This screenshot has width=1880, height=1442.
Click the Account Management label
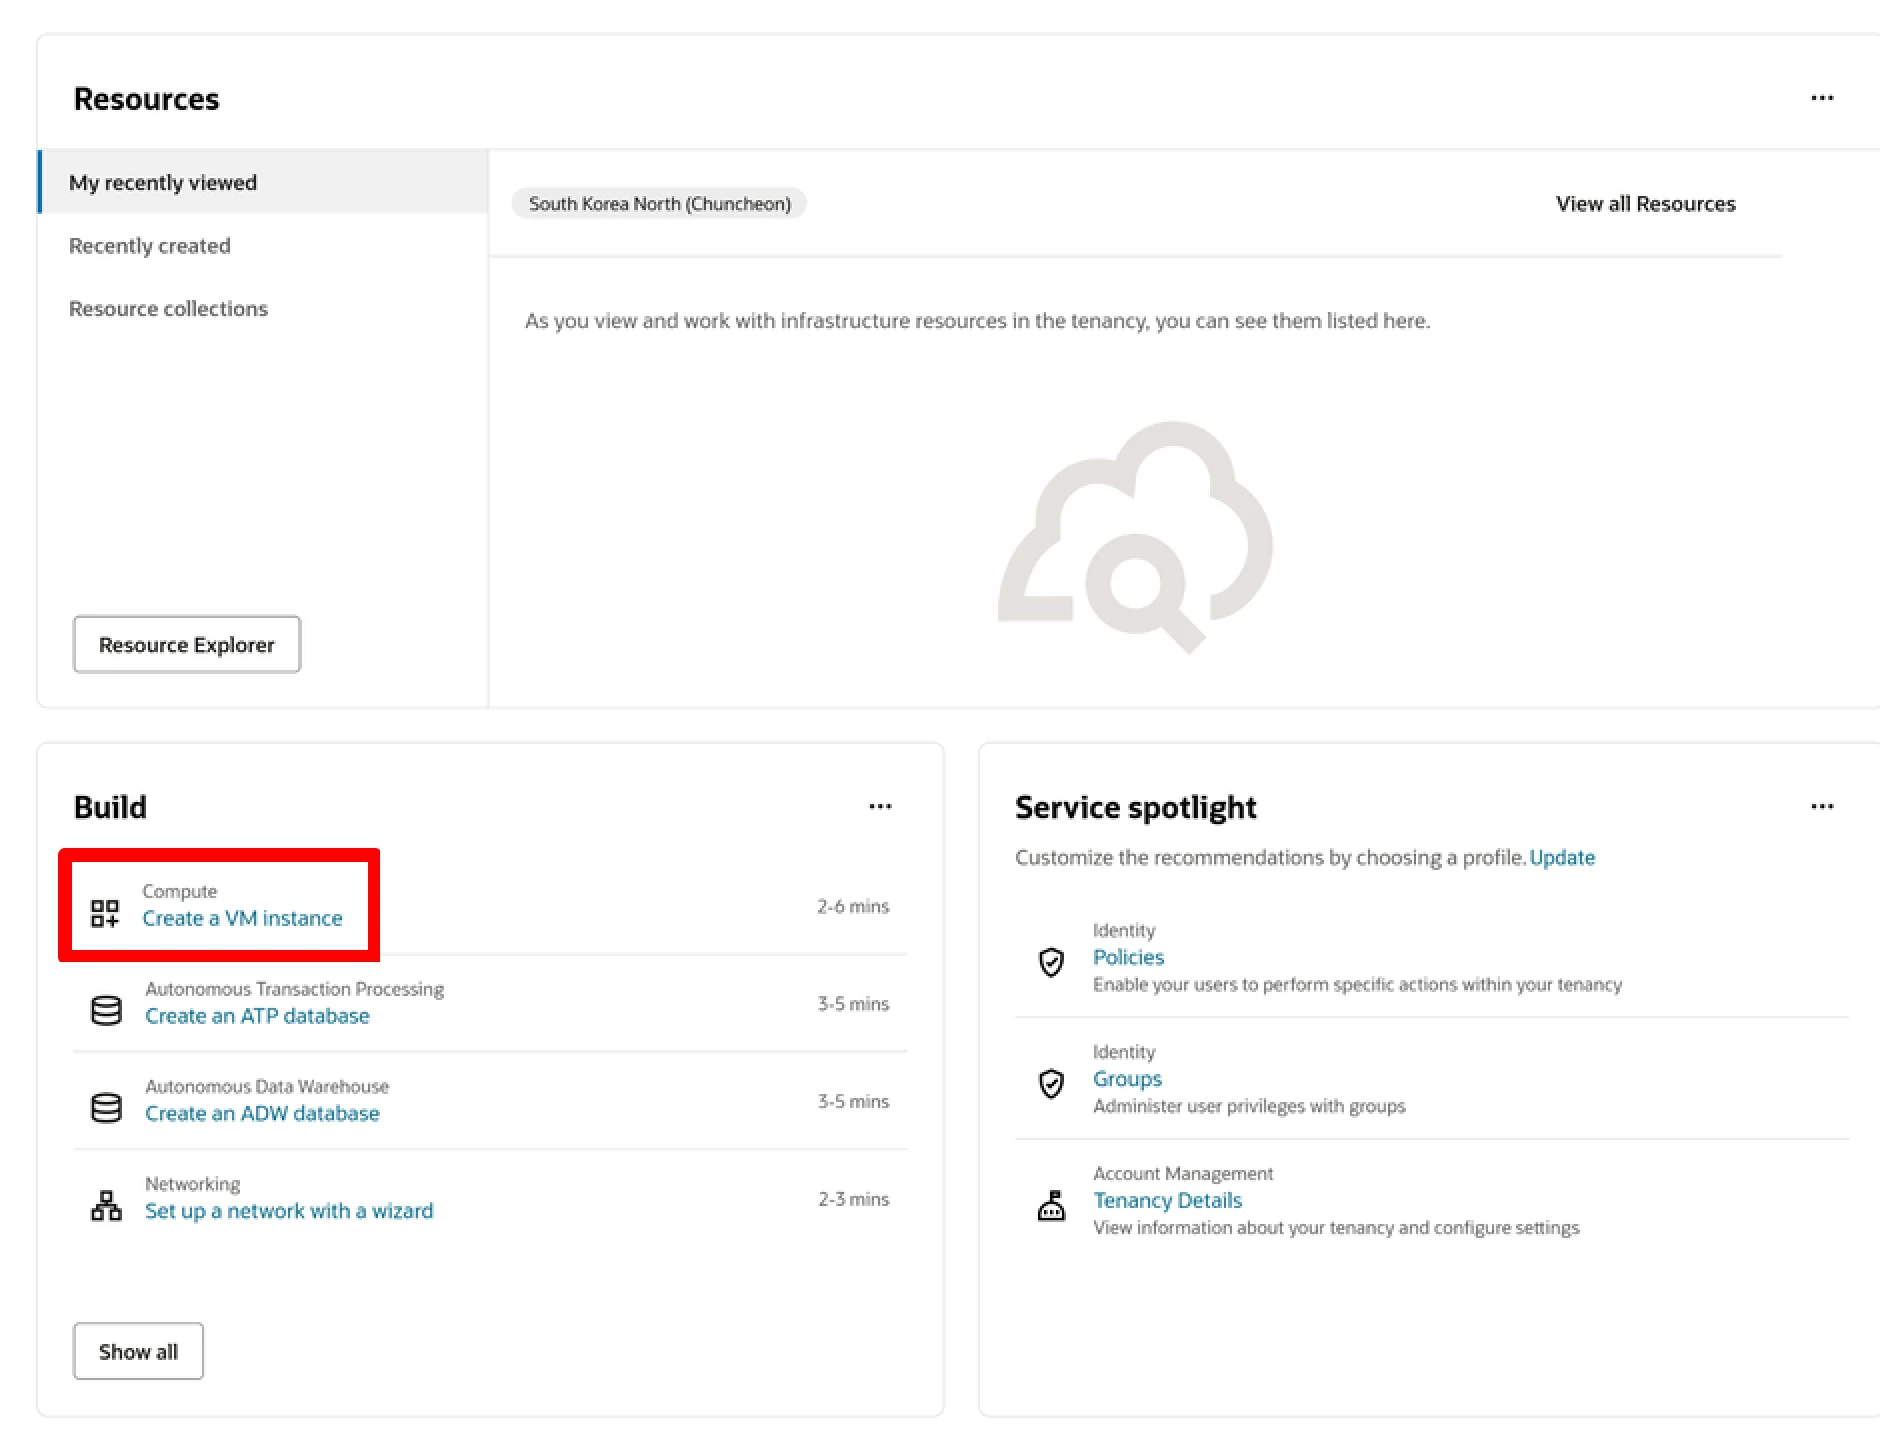[1183, 1173]
